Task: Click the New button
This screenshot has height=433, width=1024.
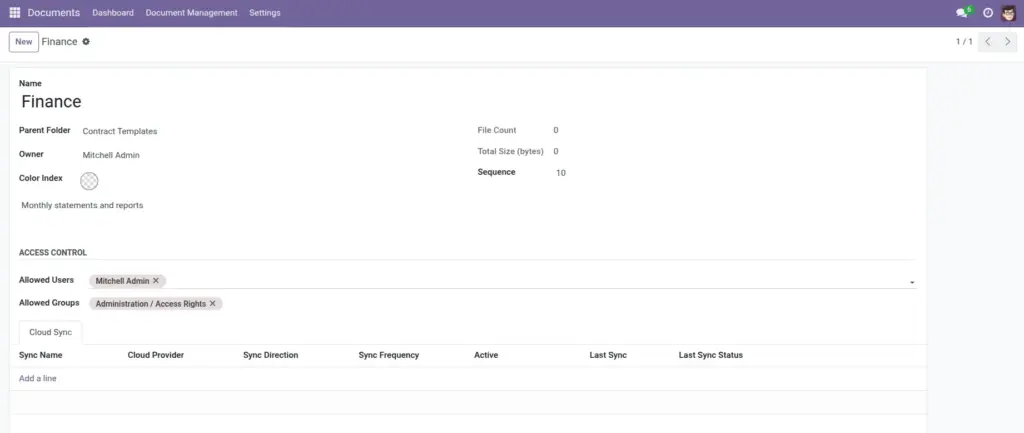Action: 24,42
